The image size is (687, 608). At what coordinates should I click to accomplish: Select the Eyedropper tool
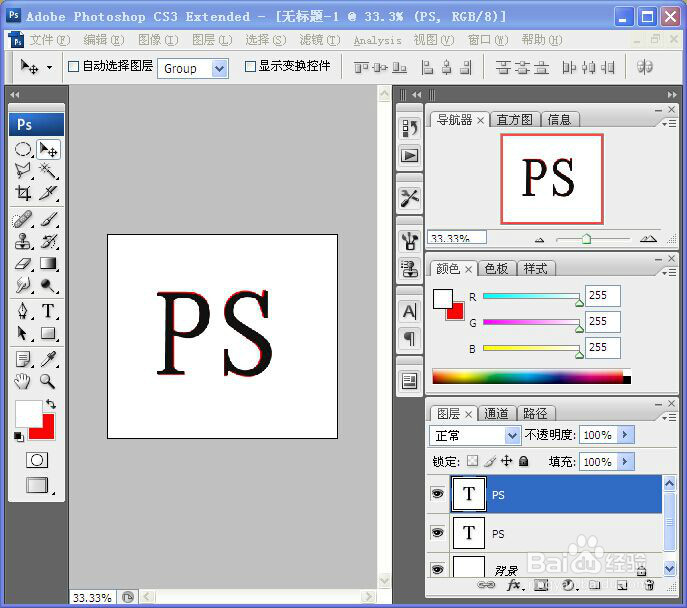(48, 359)
